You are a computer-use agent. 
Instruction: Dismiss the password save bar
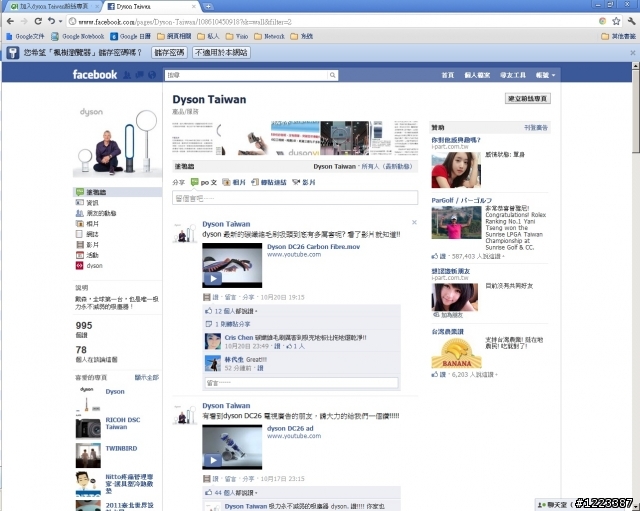point(633,53)
